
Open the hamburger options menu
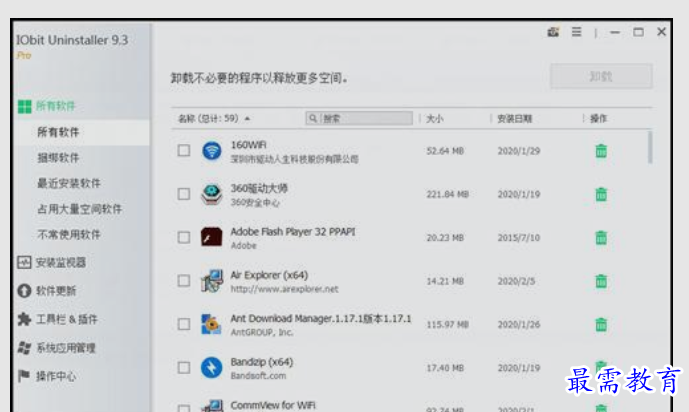[577, 32]
